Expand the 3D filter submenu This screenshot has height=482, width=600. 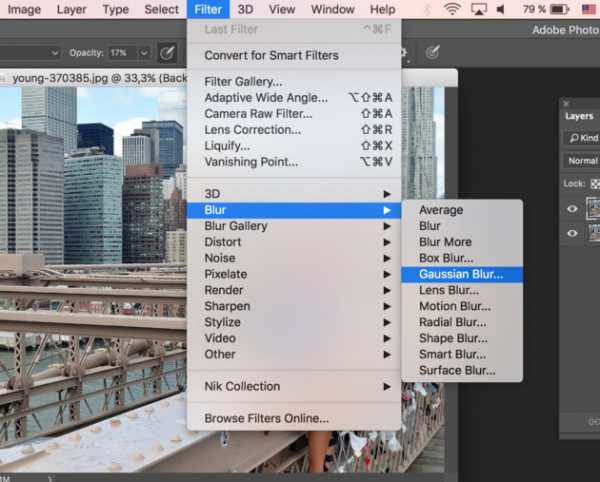pyautogui.click(x=294, y=194)
